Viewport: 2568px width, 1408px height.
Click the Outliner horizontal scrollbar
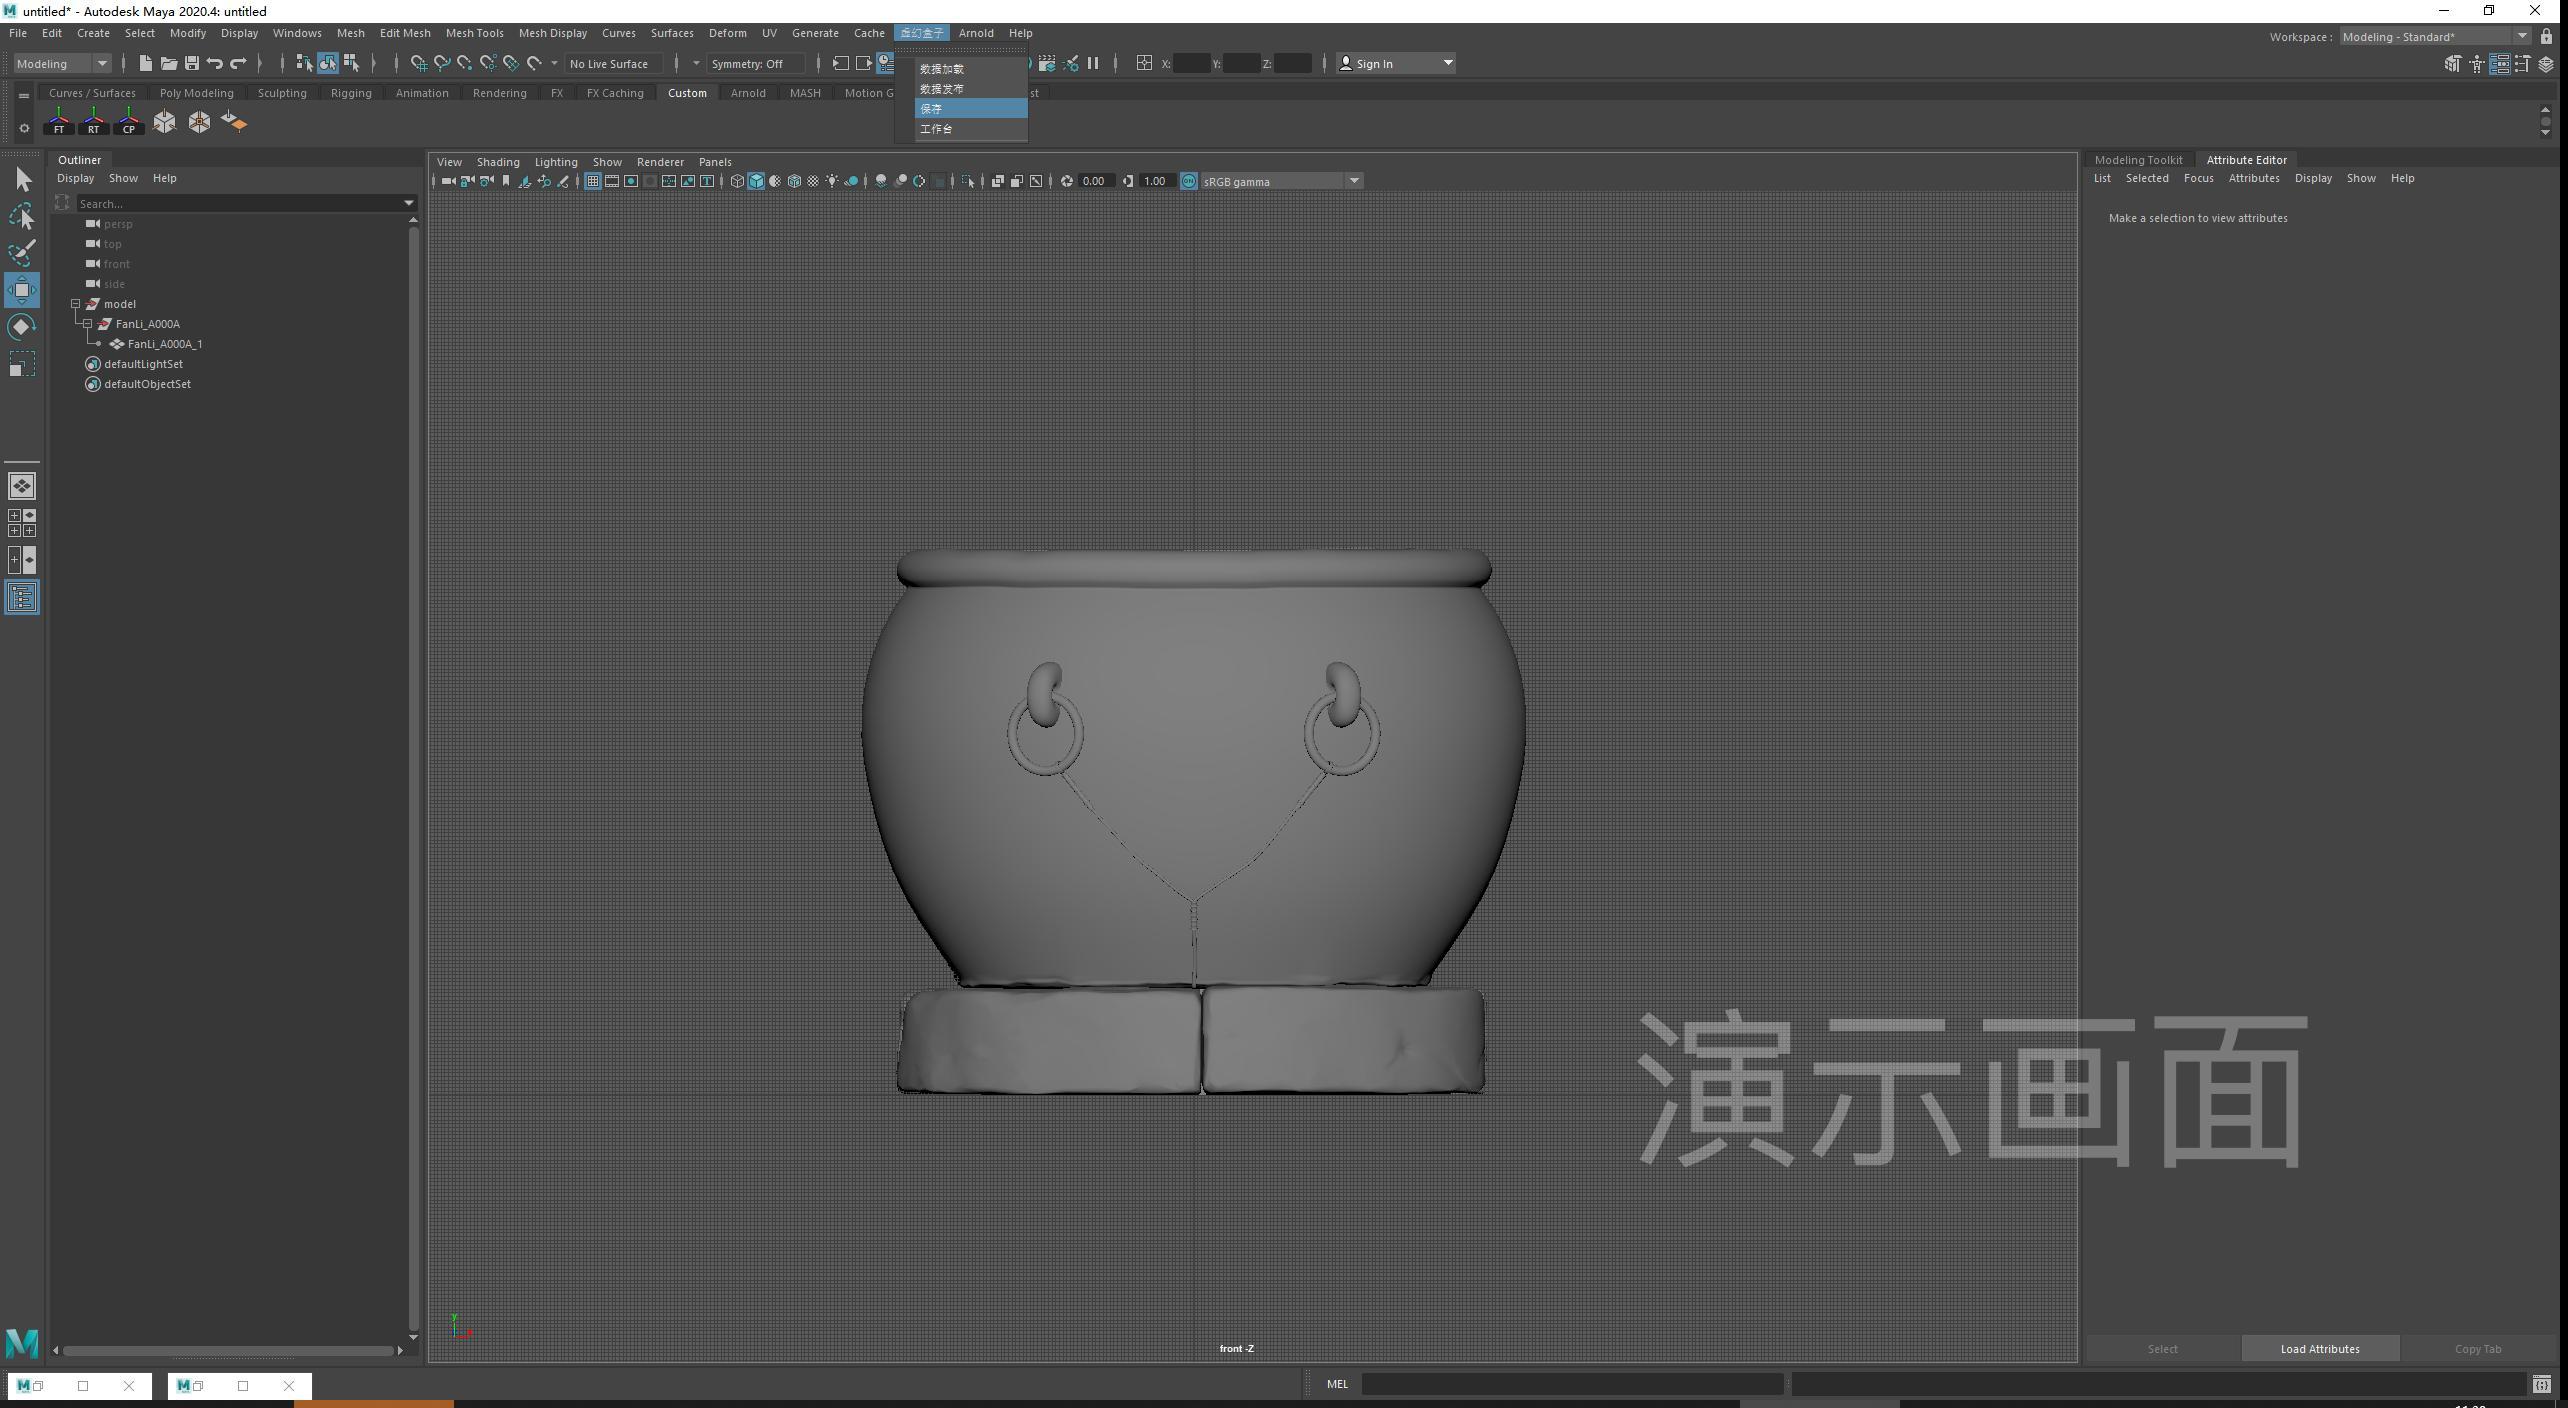point(228,1350)
